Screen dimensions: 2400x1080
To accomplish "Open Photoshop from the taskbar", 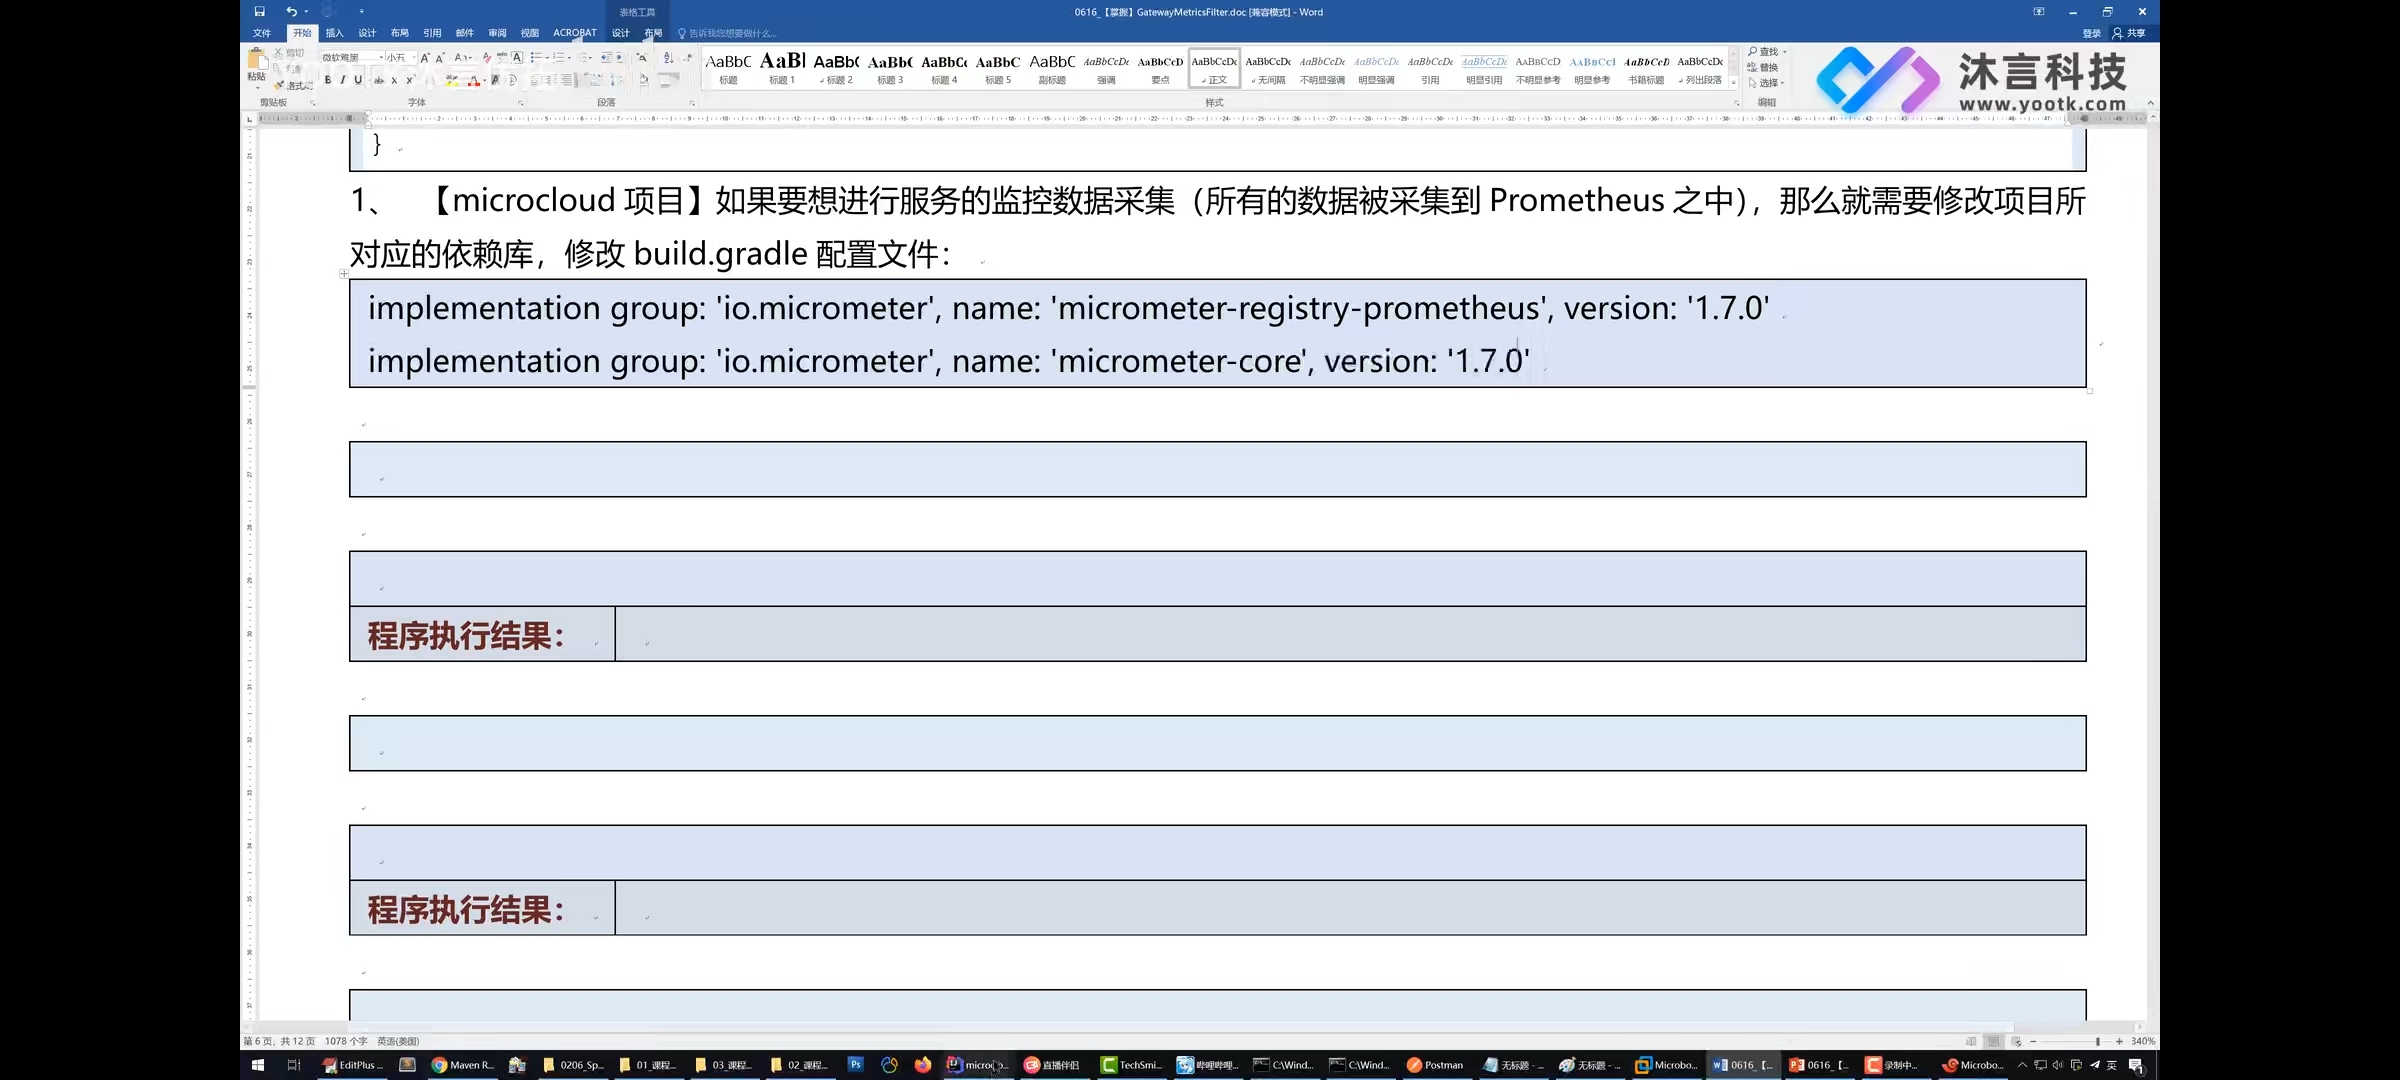I will pyautogui.click(x=855, y=1065).
